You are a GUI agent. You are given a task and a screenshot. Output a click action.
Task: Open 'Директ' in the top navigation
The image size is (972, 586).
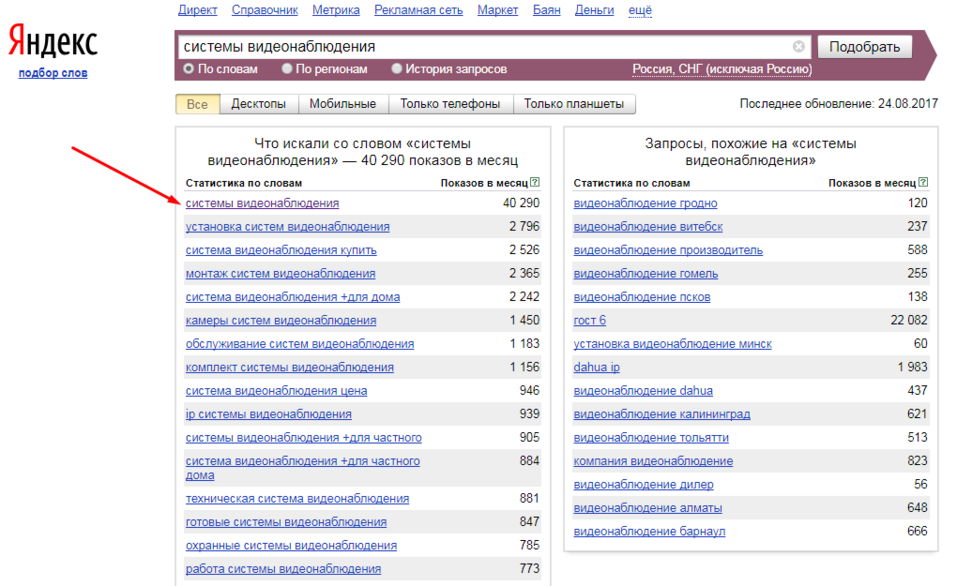click(198, 10)
